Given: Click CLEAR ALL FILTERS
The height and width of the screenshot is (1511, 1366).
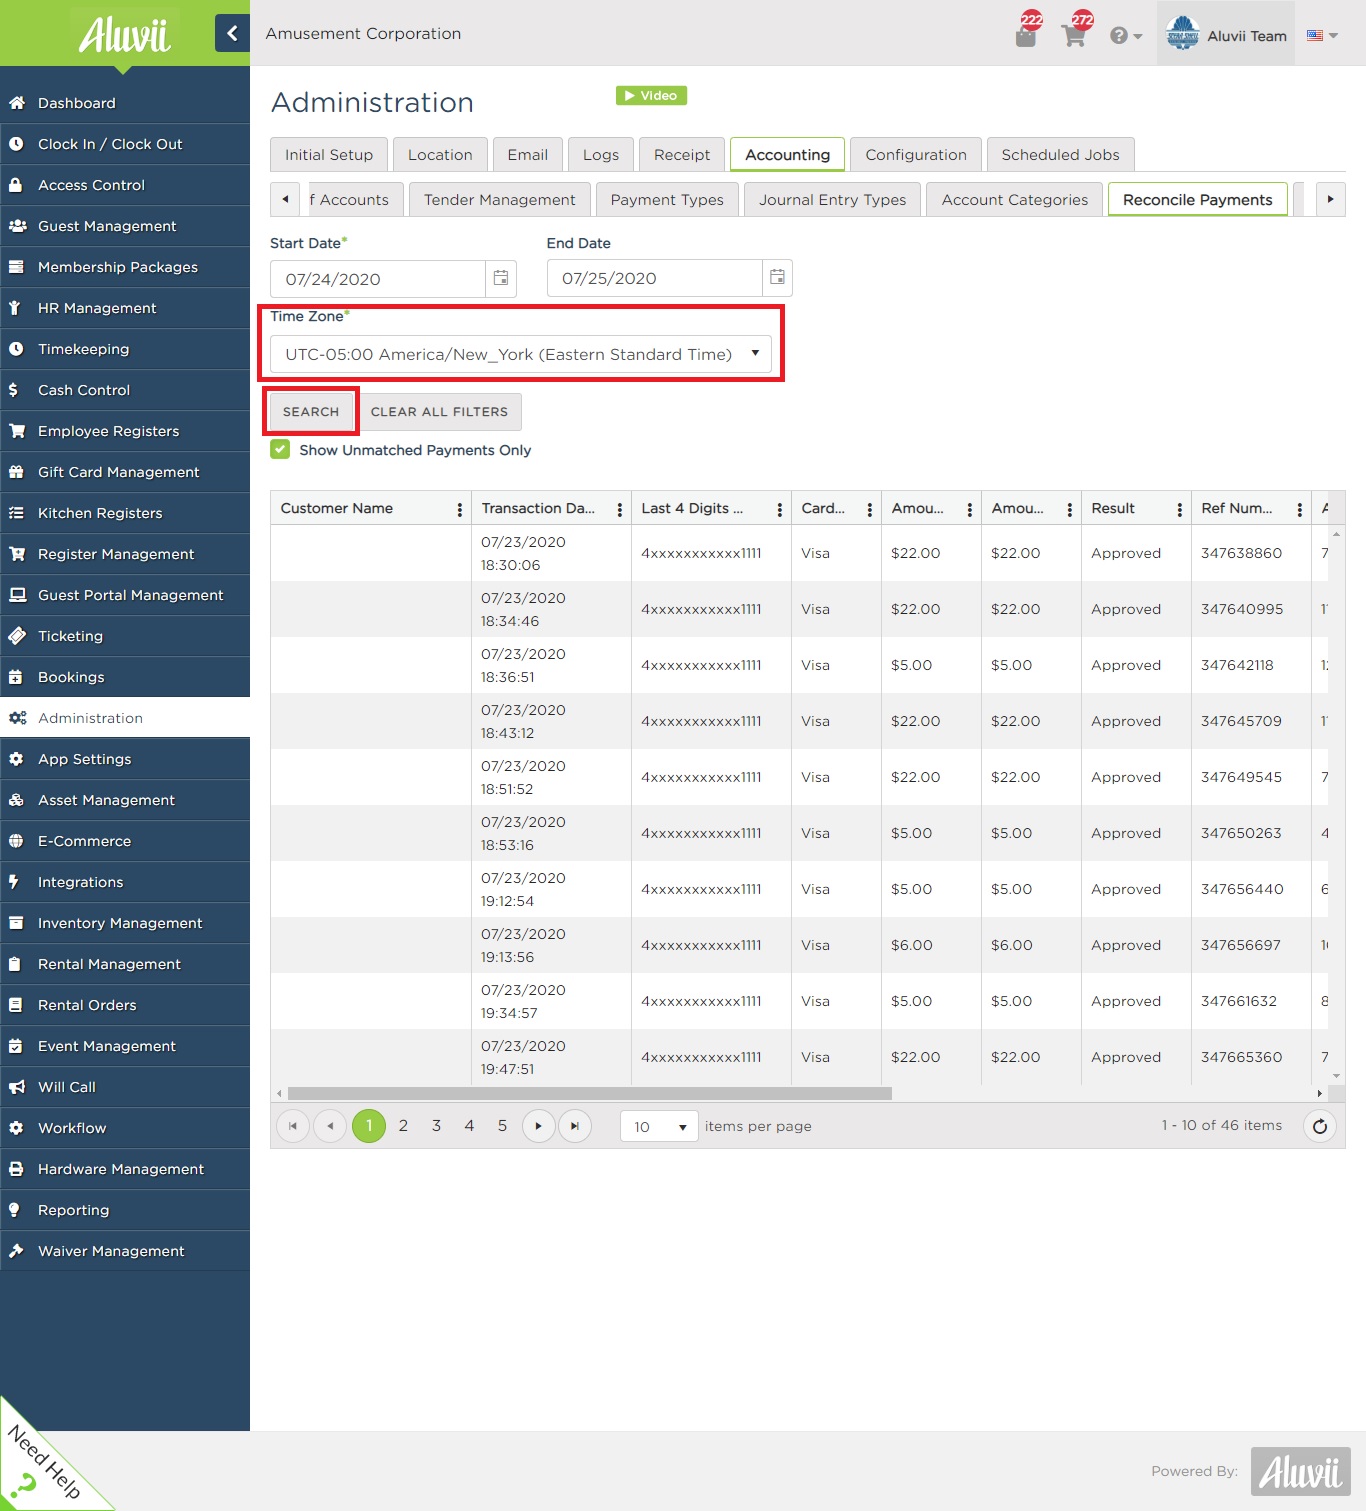Looking at the screenshot, I should coord(439,411).
